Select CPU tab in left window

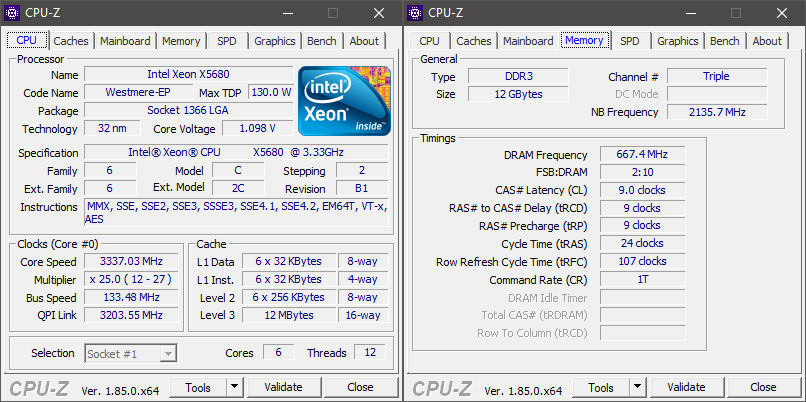(27, 40)
